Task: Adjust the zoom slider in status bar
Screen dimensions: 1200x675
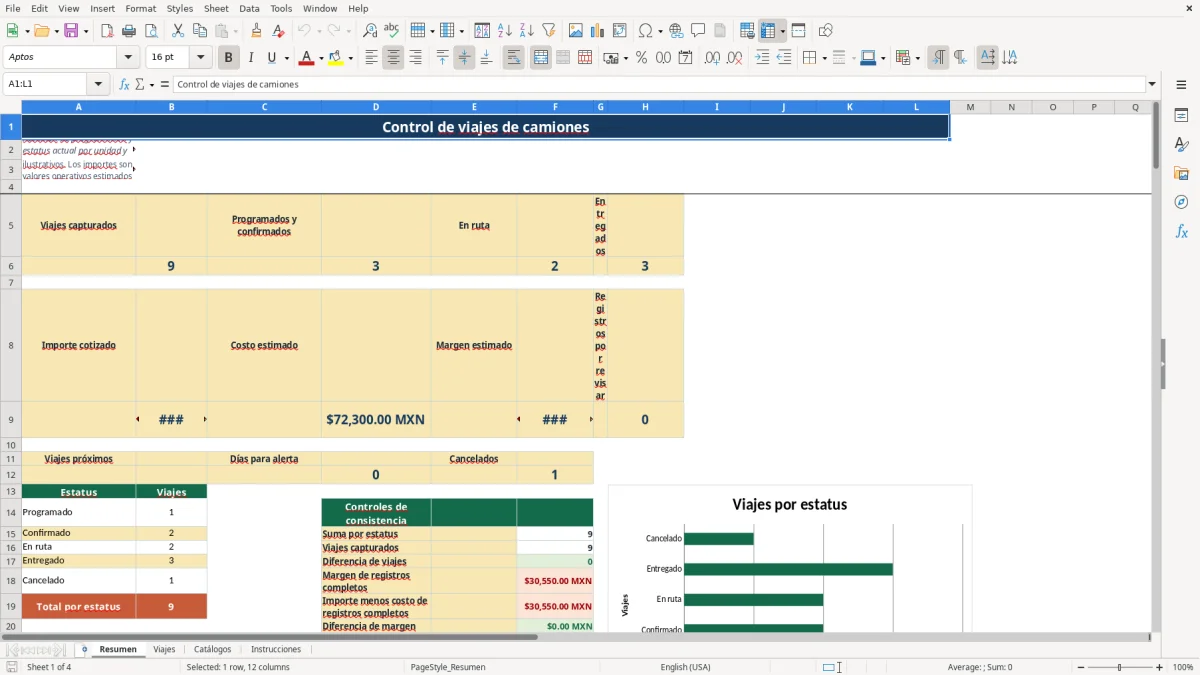Action: coord(1119,667)
